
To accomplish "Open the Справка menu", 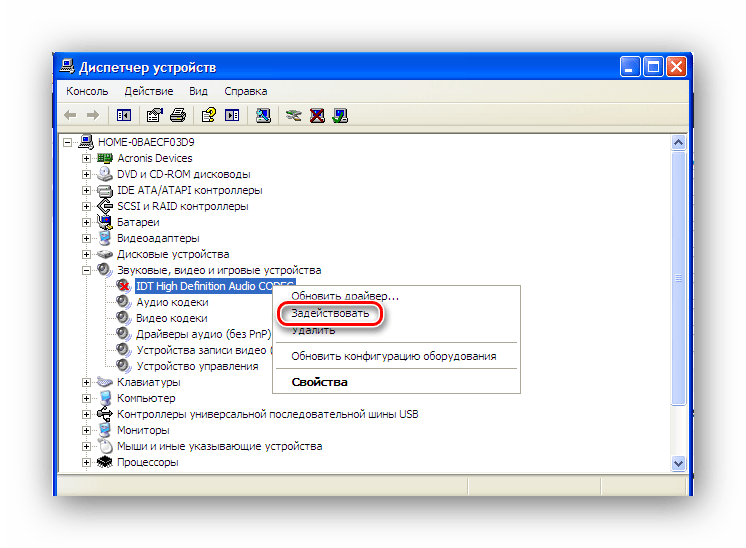I will pyautogui.click(x=245, y=91).
